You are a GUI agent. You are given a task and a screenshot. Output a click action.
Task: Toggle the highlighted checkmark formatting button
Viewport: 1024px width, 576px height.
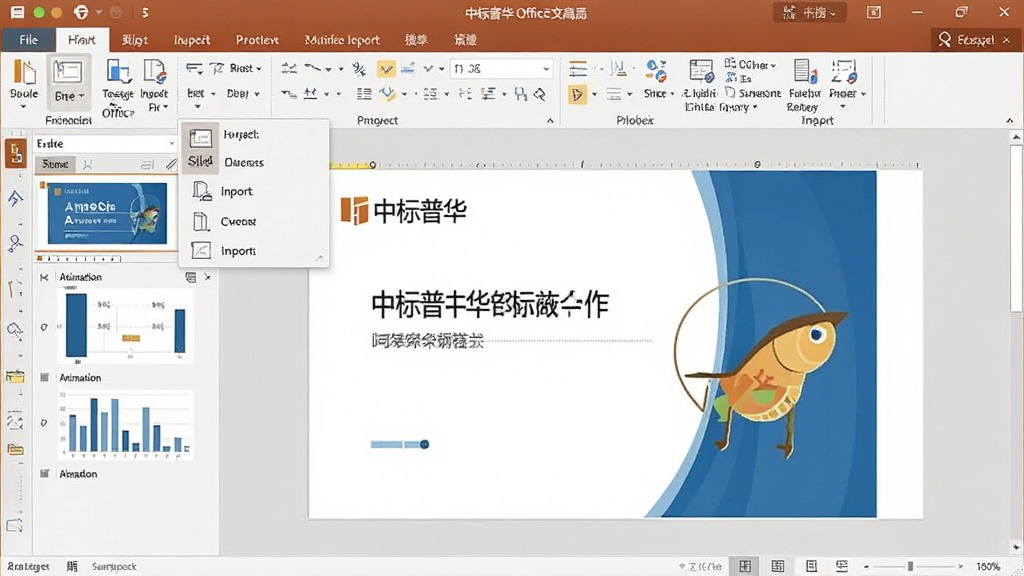click(386, 69)
